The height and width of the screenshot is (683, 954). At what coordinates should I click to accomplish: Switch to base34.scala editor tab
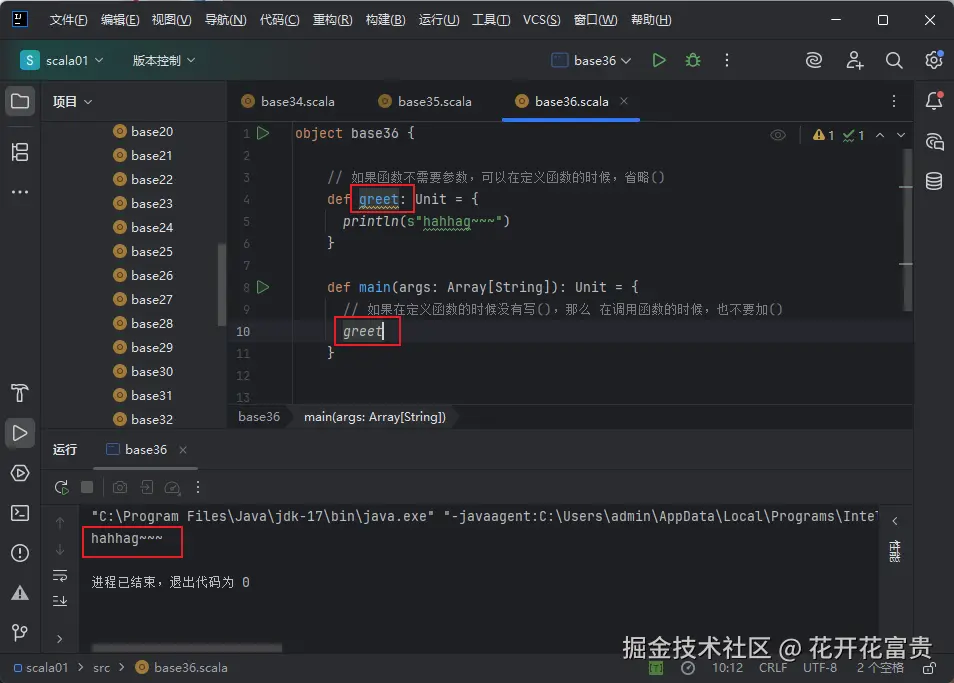tap(288, 102)
